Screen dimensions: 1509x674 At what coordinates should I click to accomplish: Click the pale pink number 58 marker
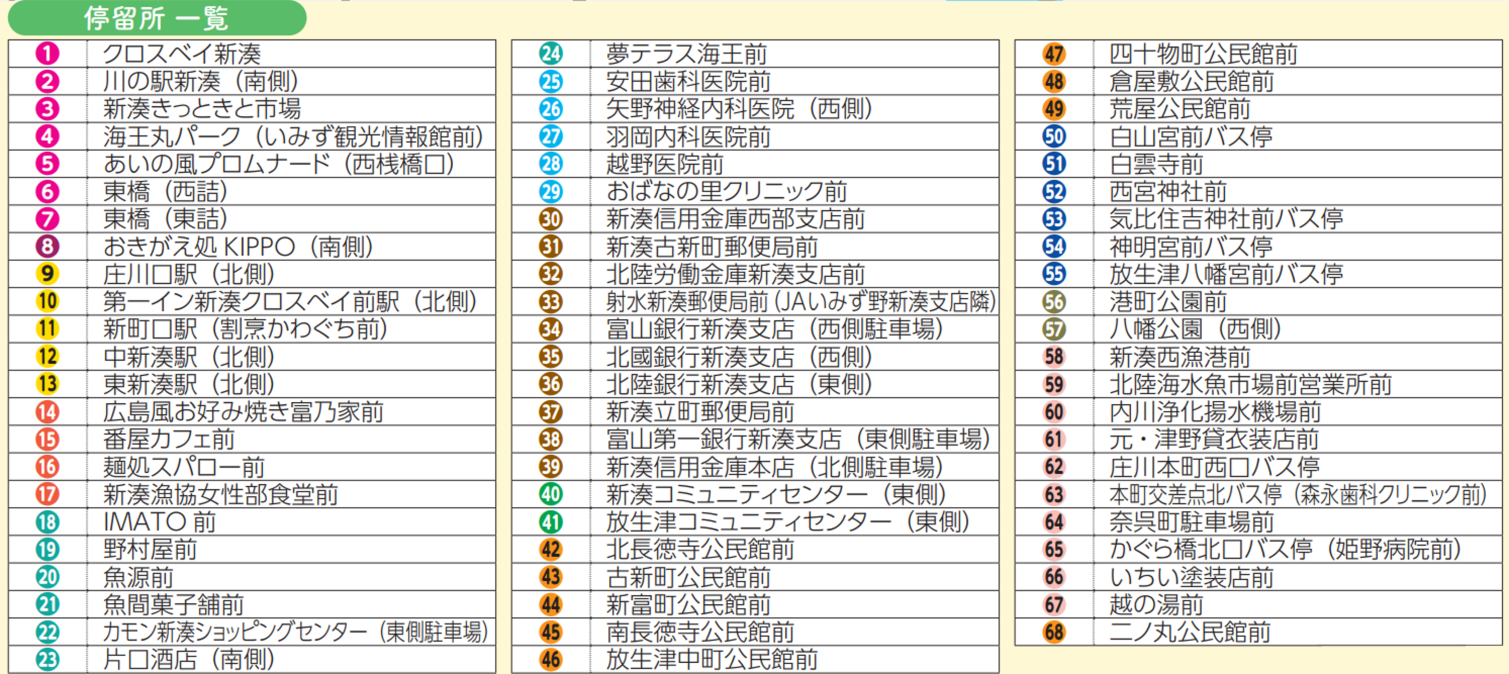(x=1054, y=357)
